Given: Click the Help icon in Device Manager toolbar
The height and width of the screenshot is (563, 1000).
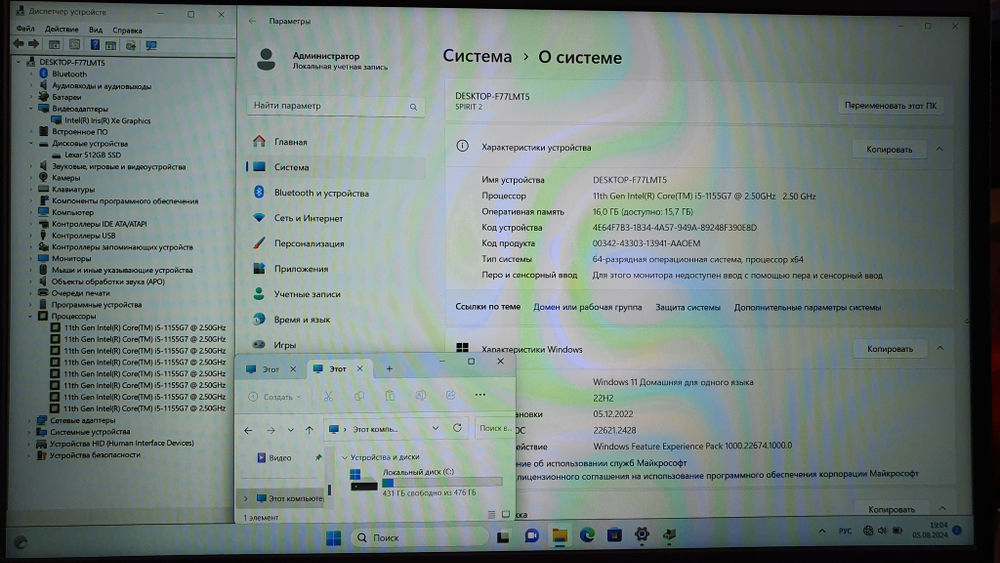Looking at the screenshot, I should click(x=94, y=45).
